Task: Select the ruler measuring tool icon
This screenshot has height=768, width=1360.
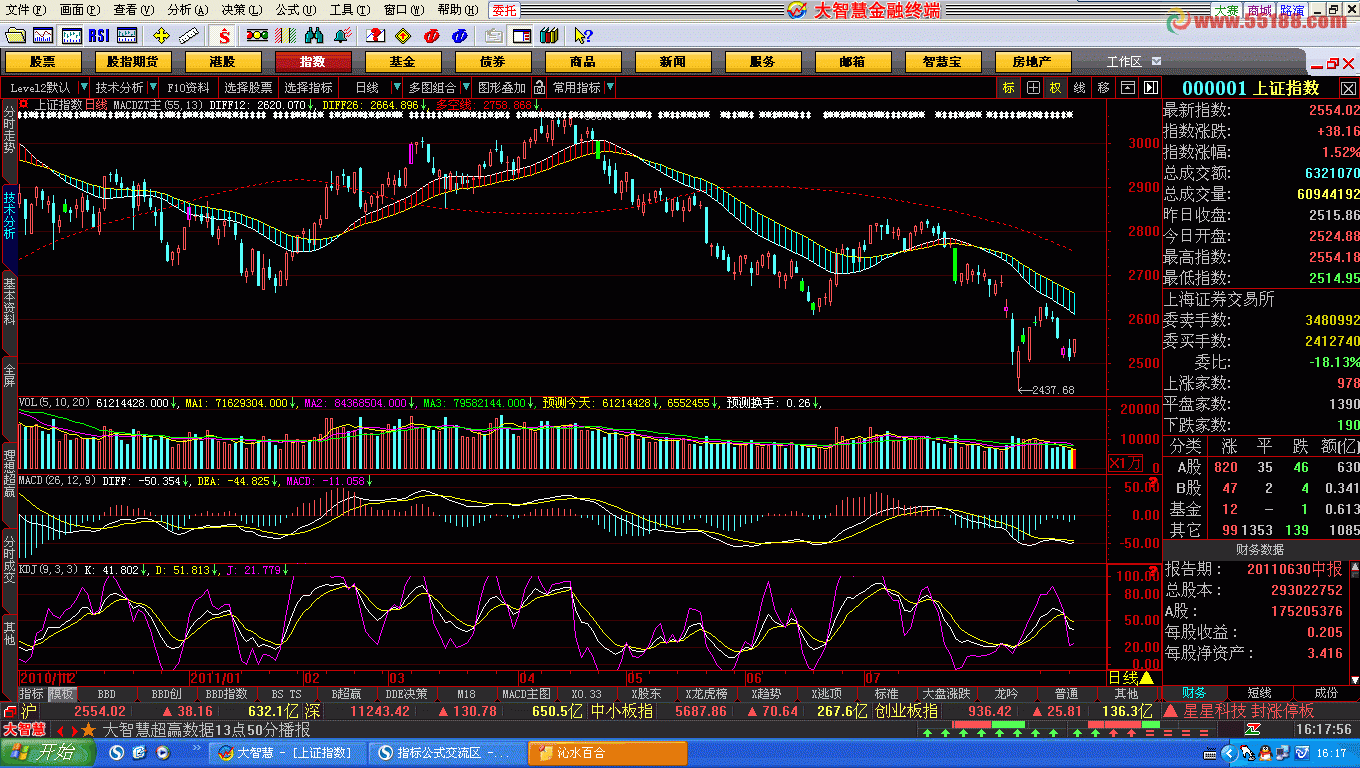Action: (190, 36)
